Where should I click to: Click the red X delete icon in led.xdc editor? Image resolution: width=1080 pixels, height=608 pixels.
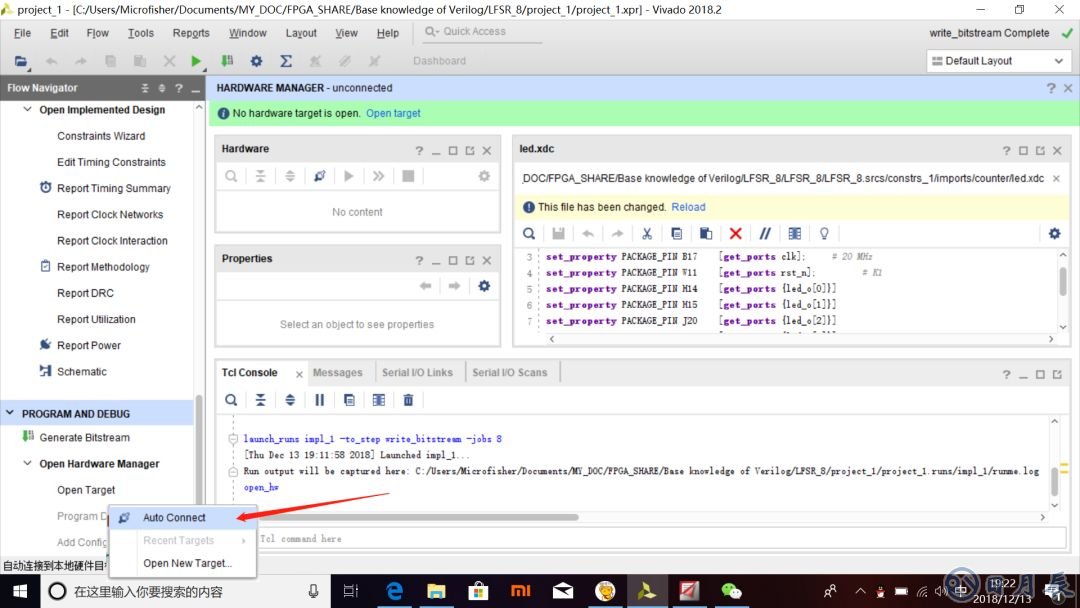pos(735,233)
